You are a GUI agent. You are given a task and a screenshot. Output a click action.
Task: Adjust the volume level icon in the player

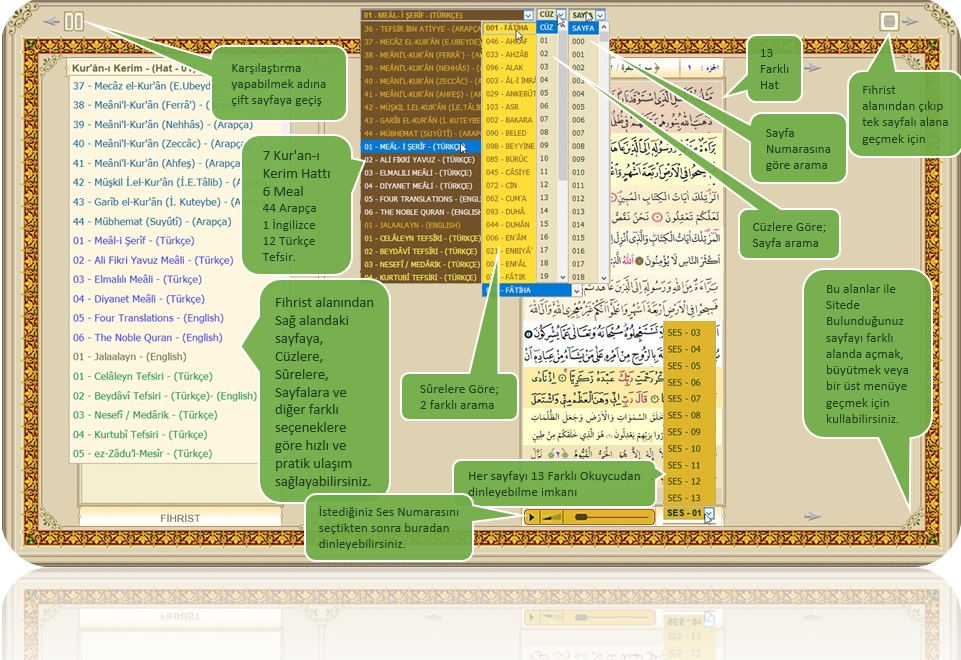(552, 517)
